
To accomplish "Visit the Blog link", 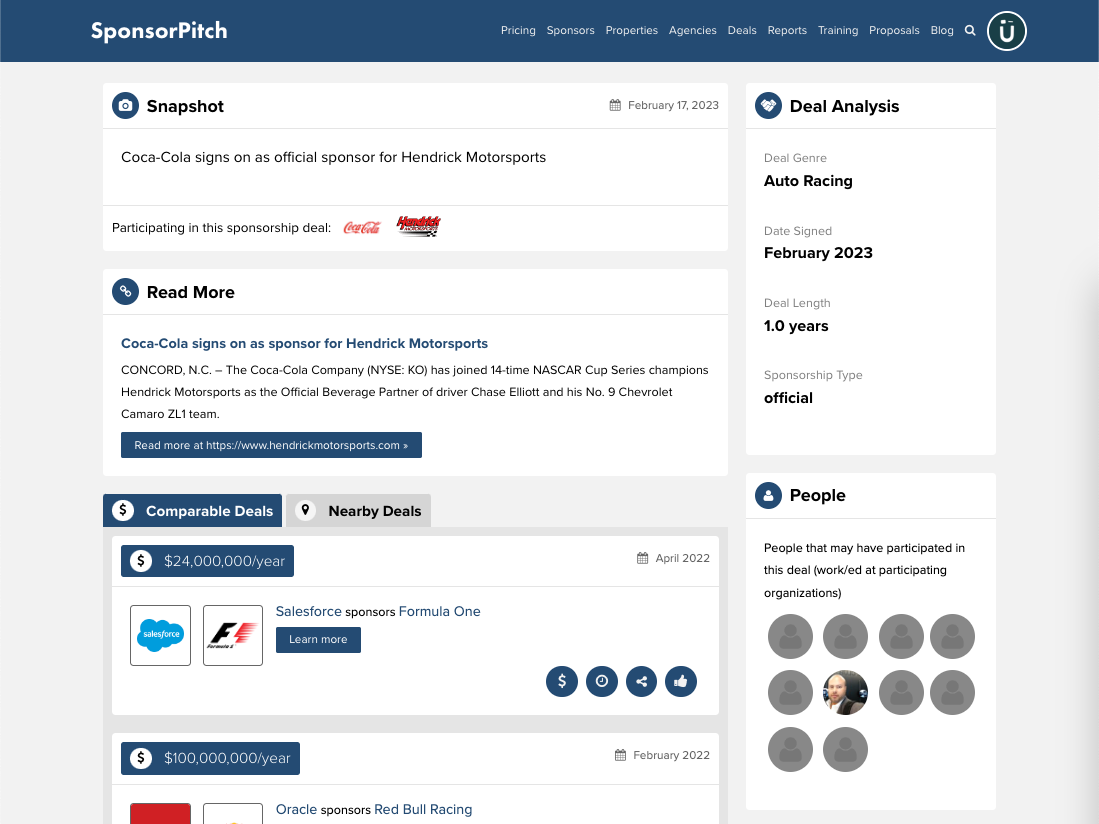I will click(x=942, y=30).
